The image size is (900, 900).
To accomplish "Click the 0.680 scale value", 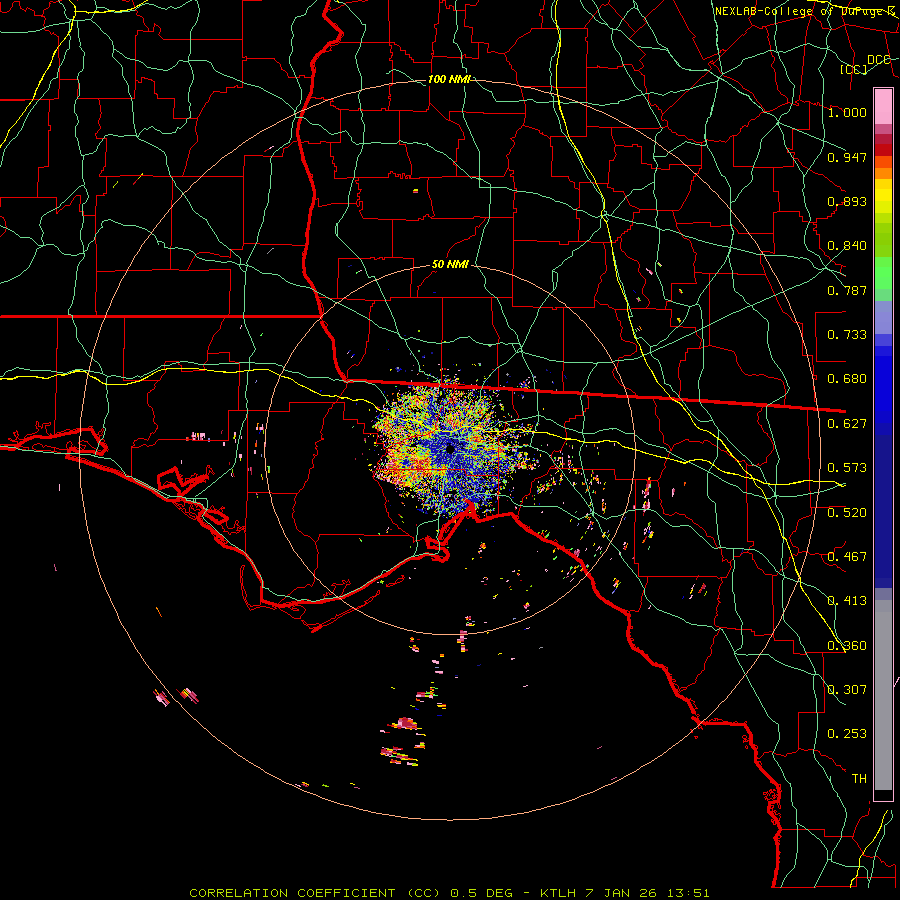I will pyautogui.click(x=847, y=379).
